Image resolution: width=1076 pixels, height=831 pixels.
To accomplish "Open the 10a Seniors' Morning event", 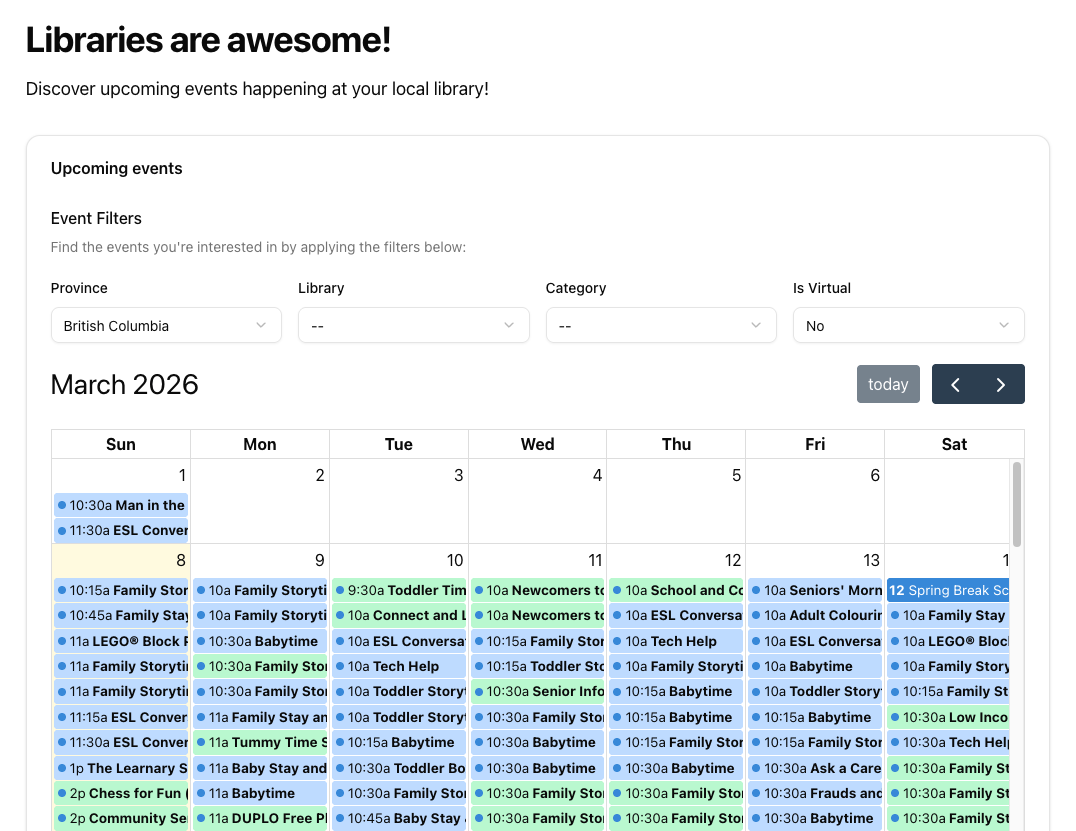I will (815, 590).
